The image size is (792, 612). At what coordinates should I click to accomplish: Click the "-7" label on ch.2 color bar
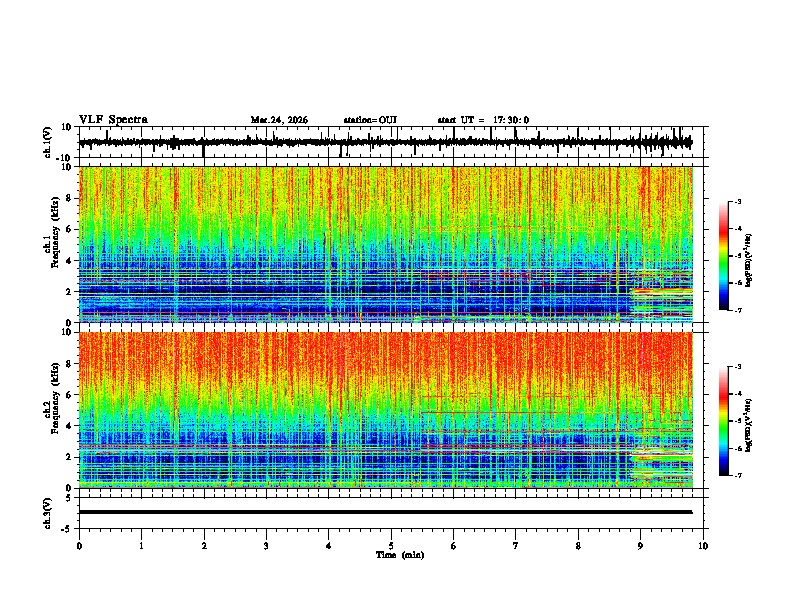click(737, 475)
